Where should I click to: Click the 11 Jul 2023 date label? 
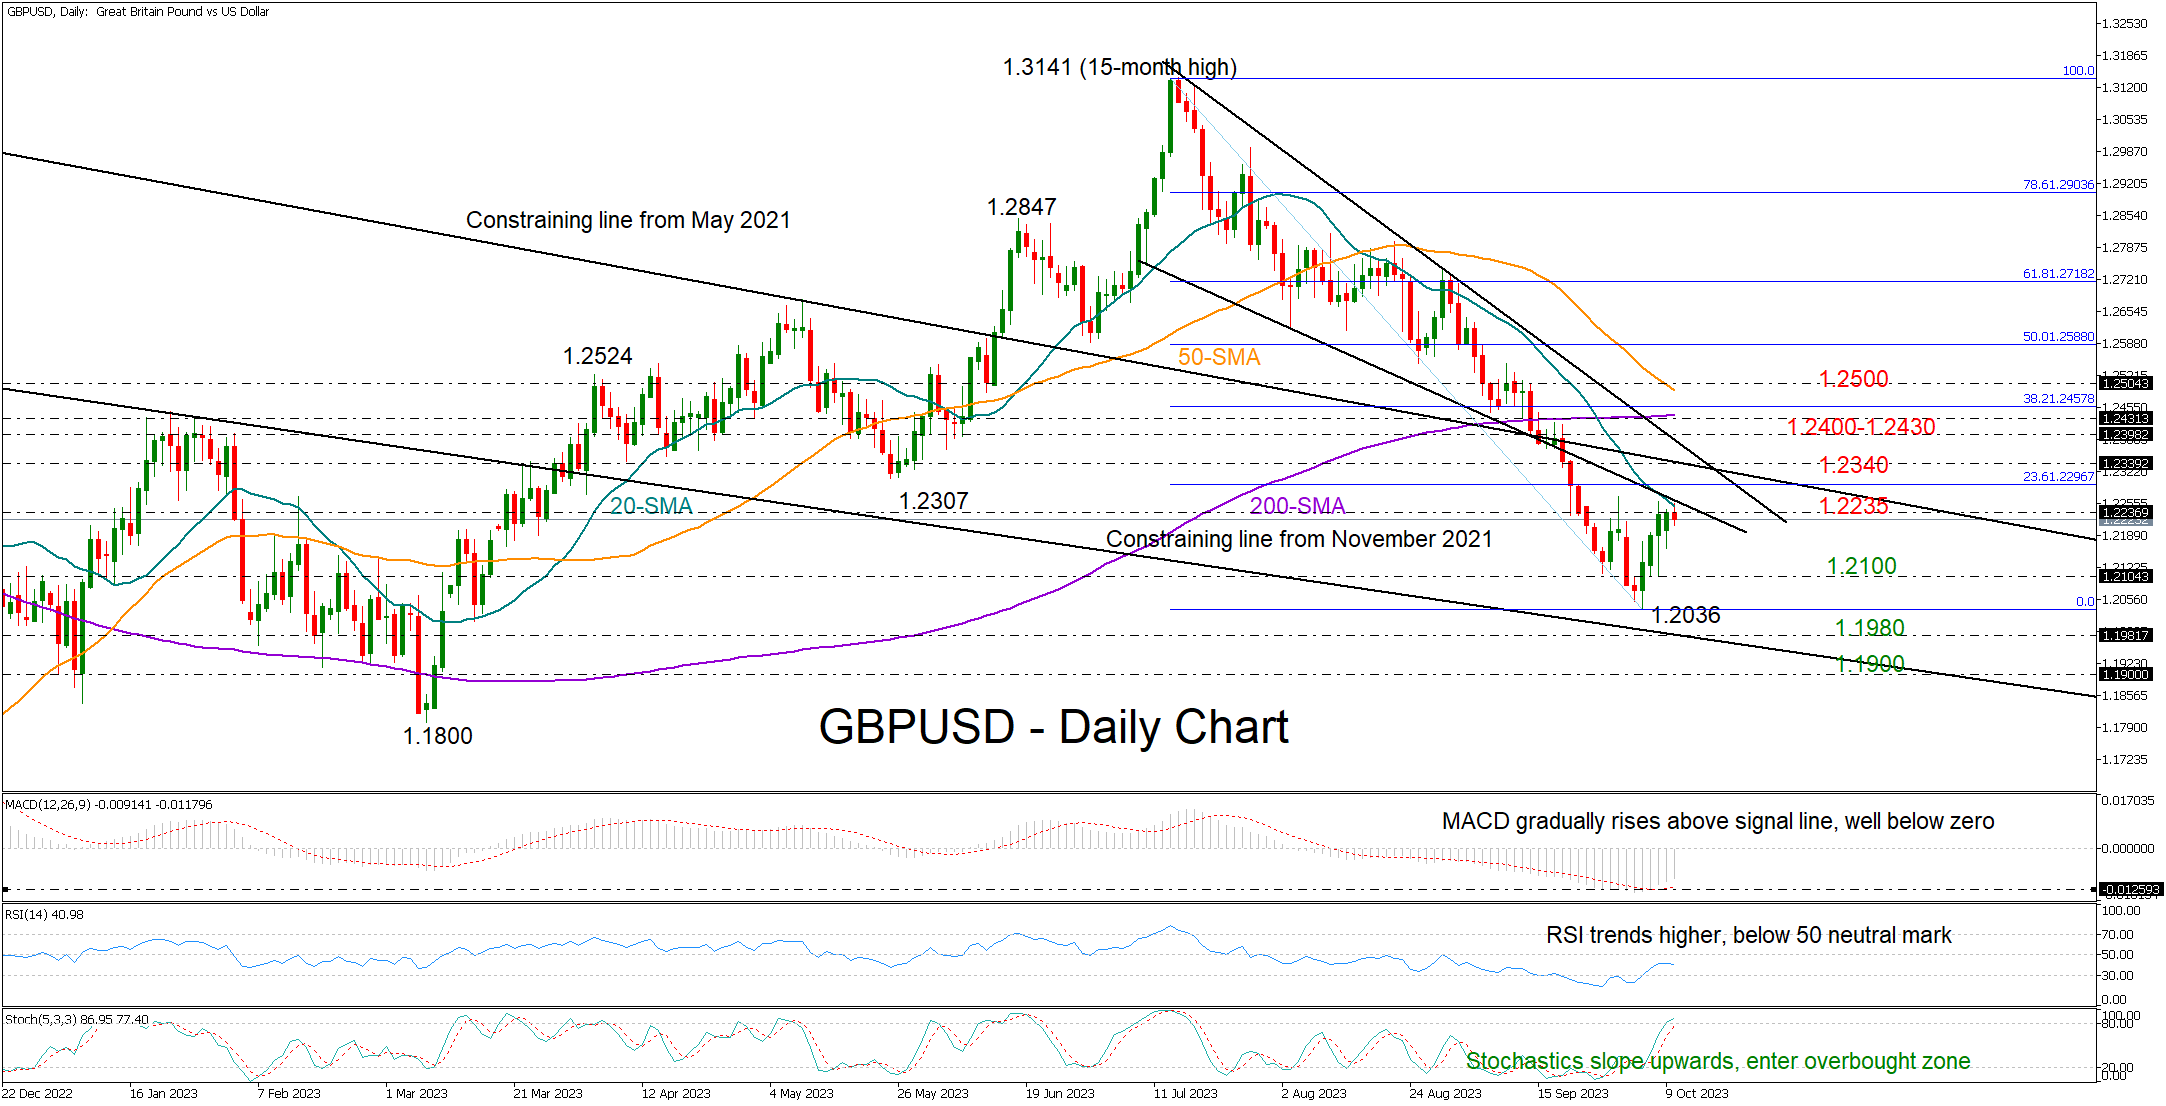(1185, 1093)
